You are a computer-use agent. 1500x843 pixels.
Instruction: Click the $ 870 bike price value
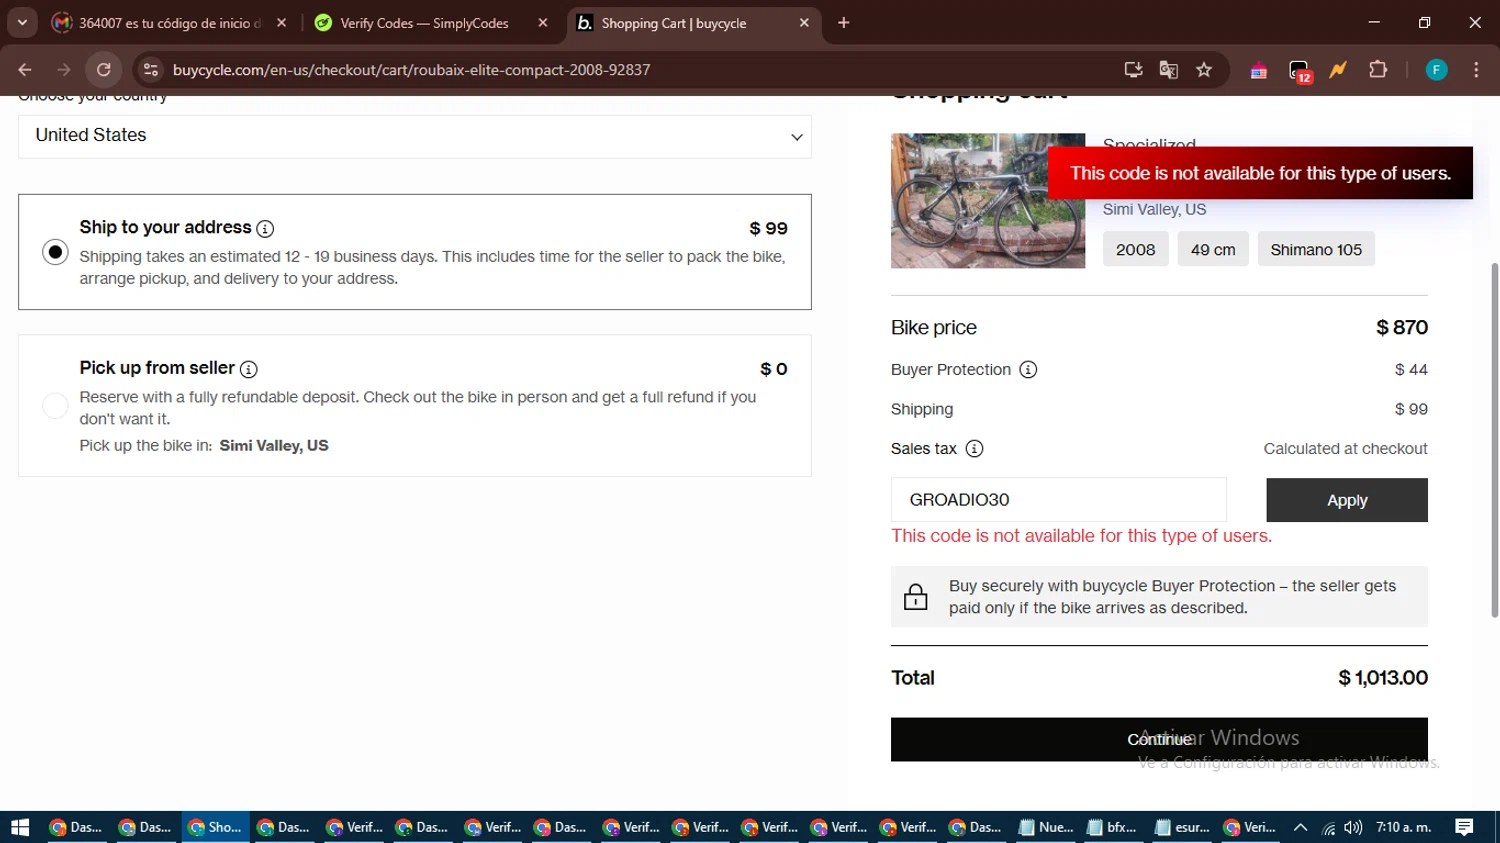1402,327
